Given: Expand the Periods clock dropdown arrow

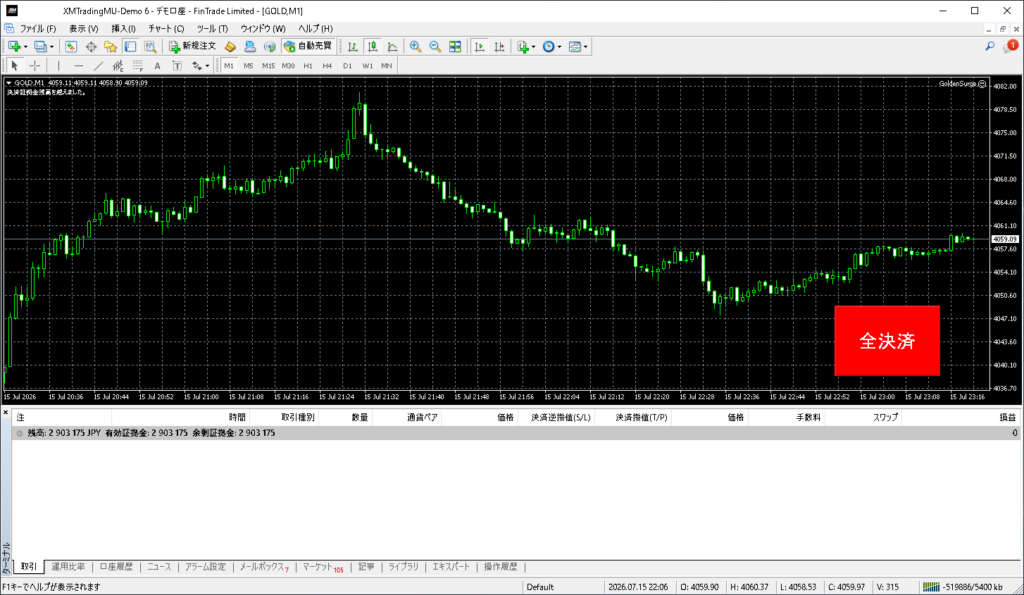Looking at the screenshot, I should pos(559,47).
